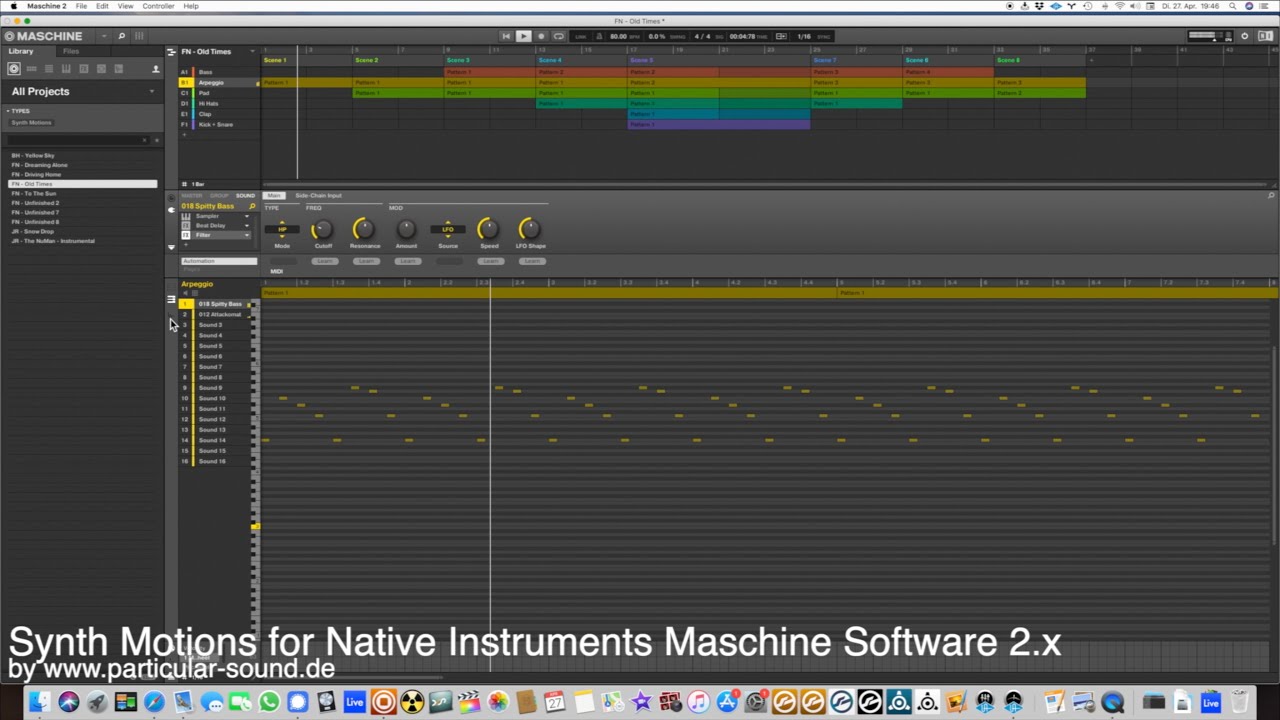Select project FN - Dreaming Alone
This screenshot has height=720, width=1280.
[39, 165]
